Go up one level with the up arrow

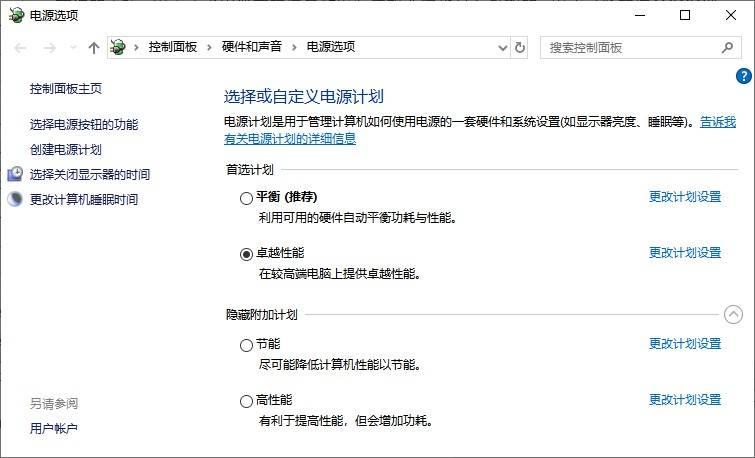94,48
